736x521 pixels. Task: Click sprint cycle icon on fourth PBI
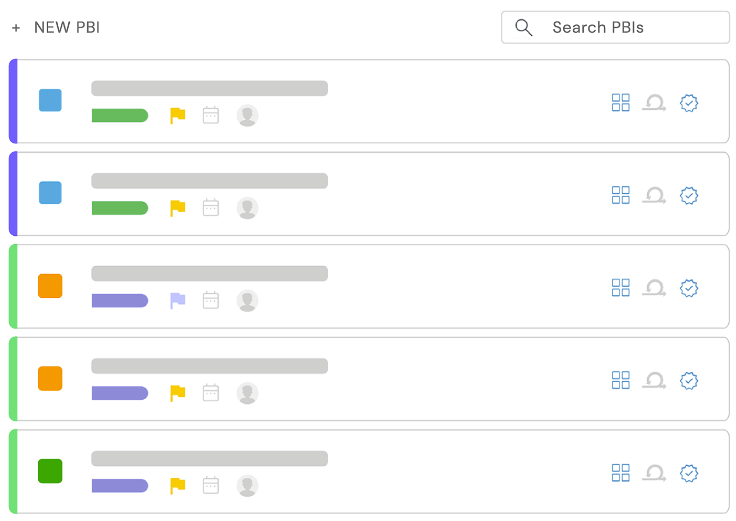(654, 380)
